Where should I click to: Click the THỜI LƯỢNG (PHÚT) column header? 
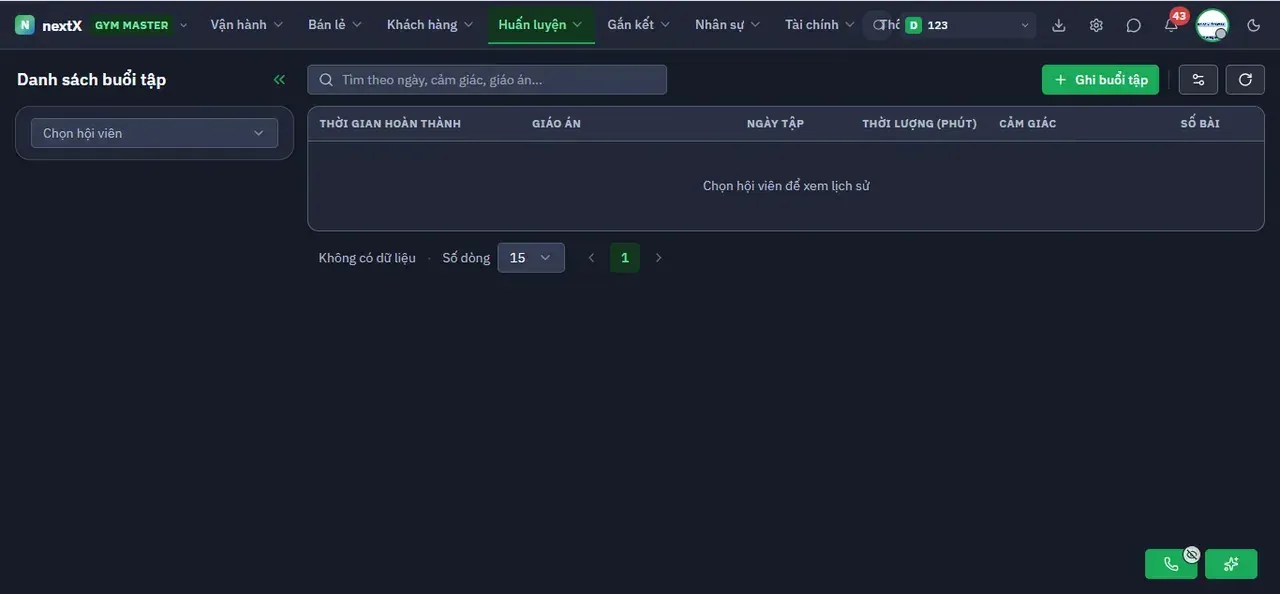point(919,124)
